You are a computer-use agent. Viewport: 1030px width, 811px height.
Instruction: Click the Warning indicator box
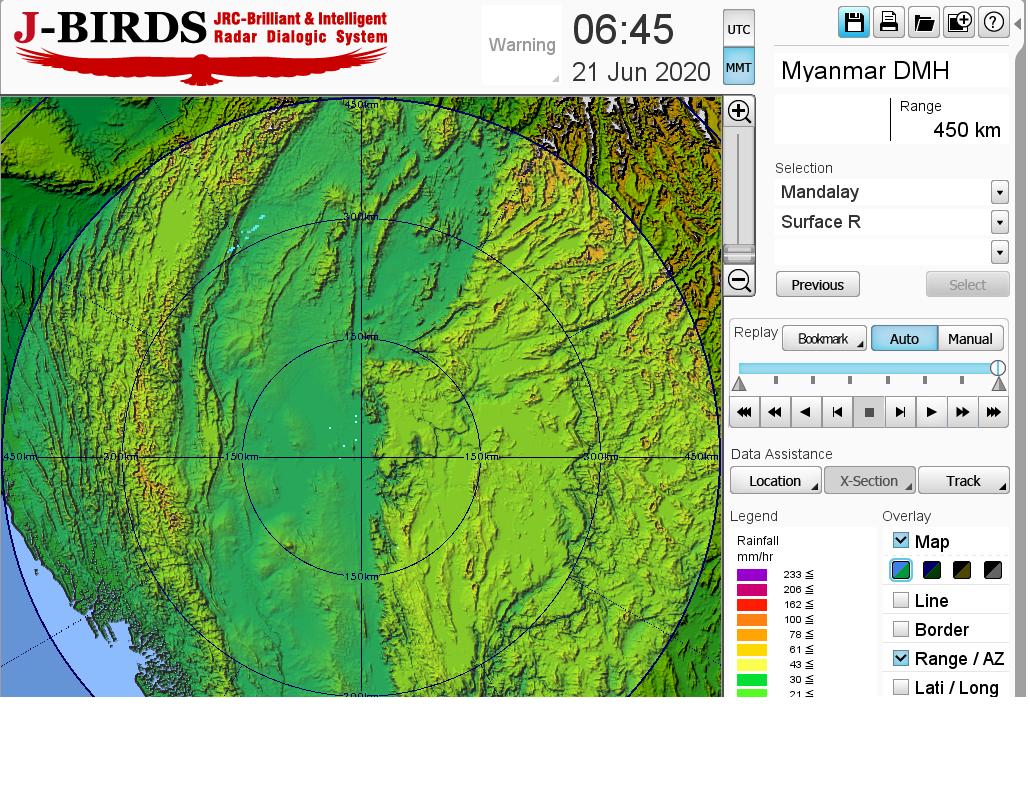522,45
